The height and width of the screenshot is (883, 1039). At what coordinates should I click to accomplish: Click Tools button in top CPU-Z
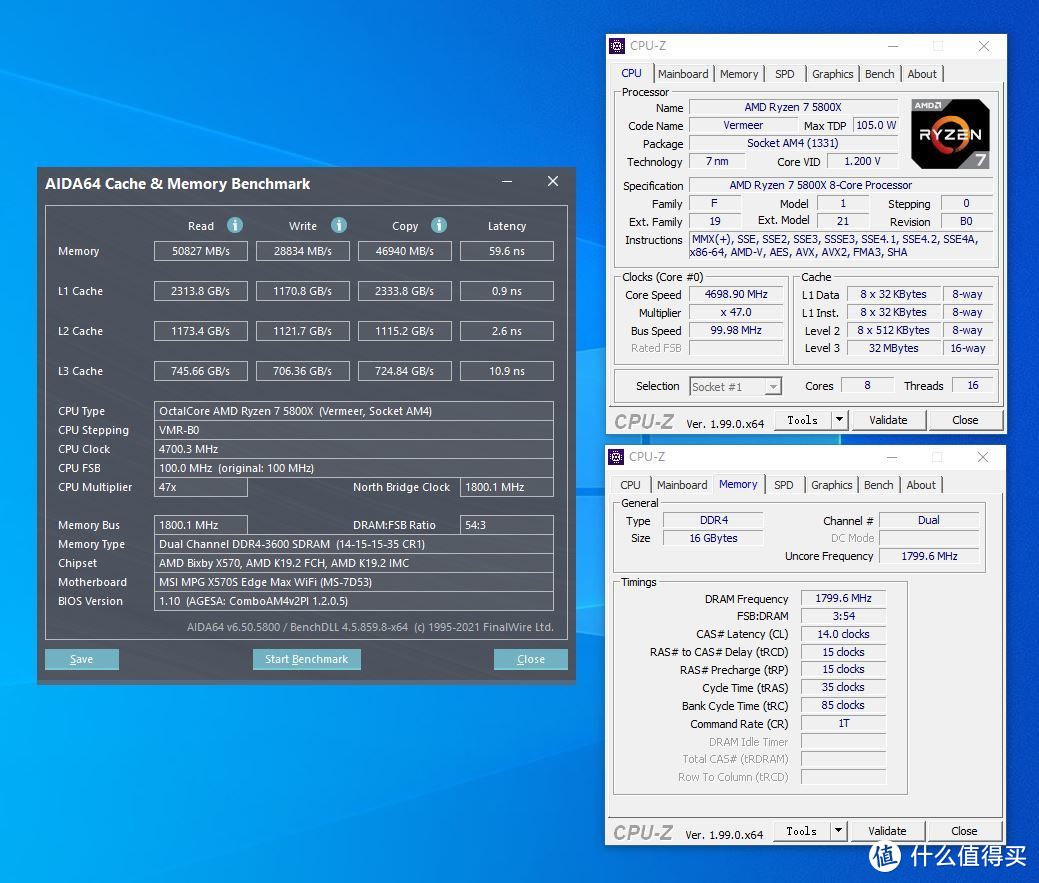pyautogui.click(x=803, y=419)
